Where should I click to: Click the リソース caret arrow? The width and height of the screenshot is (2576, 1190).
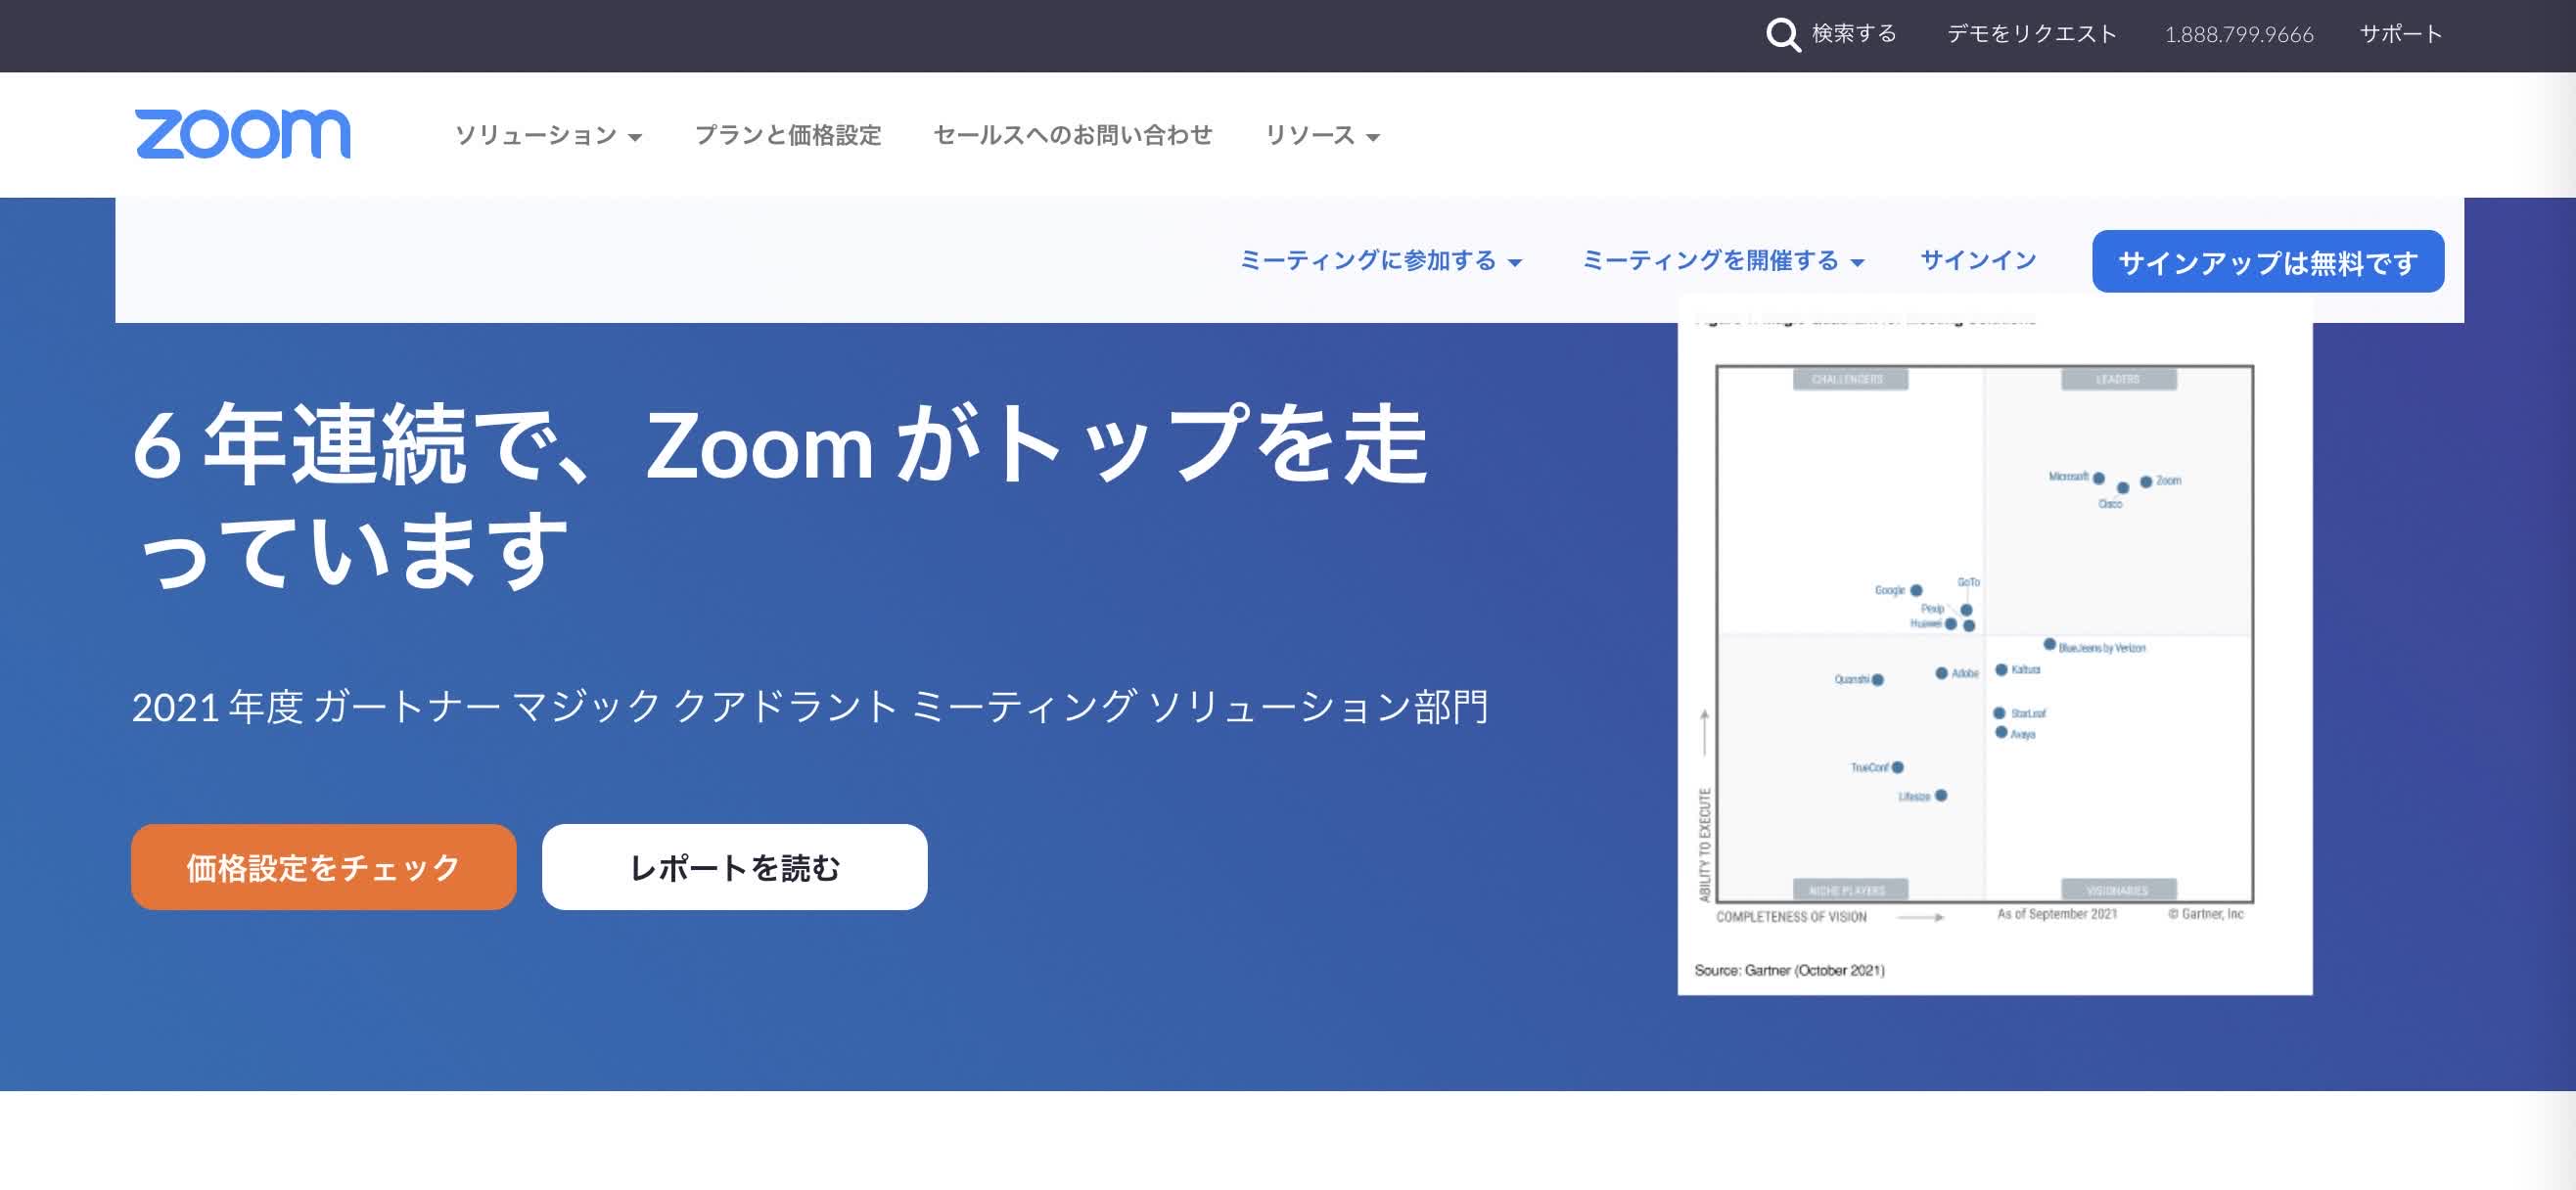(x=1373, y=138)
